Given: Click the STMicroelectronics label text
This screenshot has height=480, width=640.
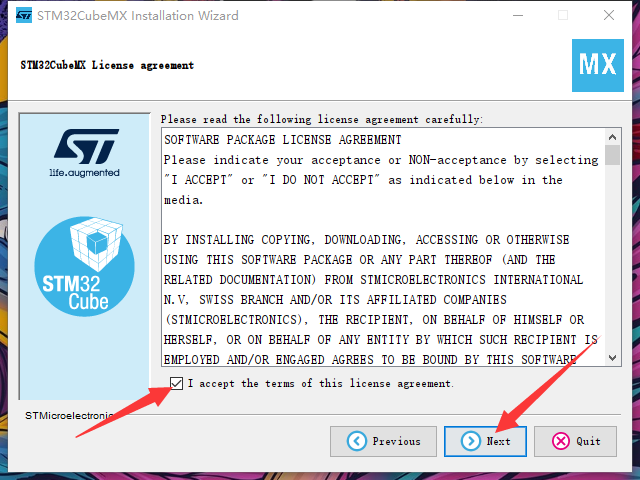Looking at the screenshot, I should coord(69,416).
